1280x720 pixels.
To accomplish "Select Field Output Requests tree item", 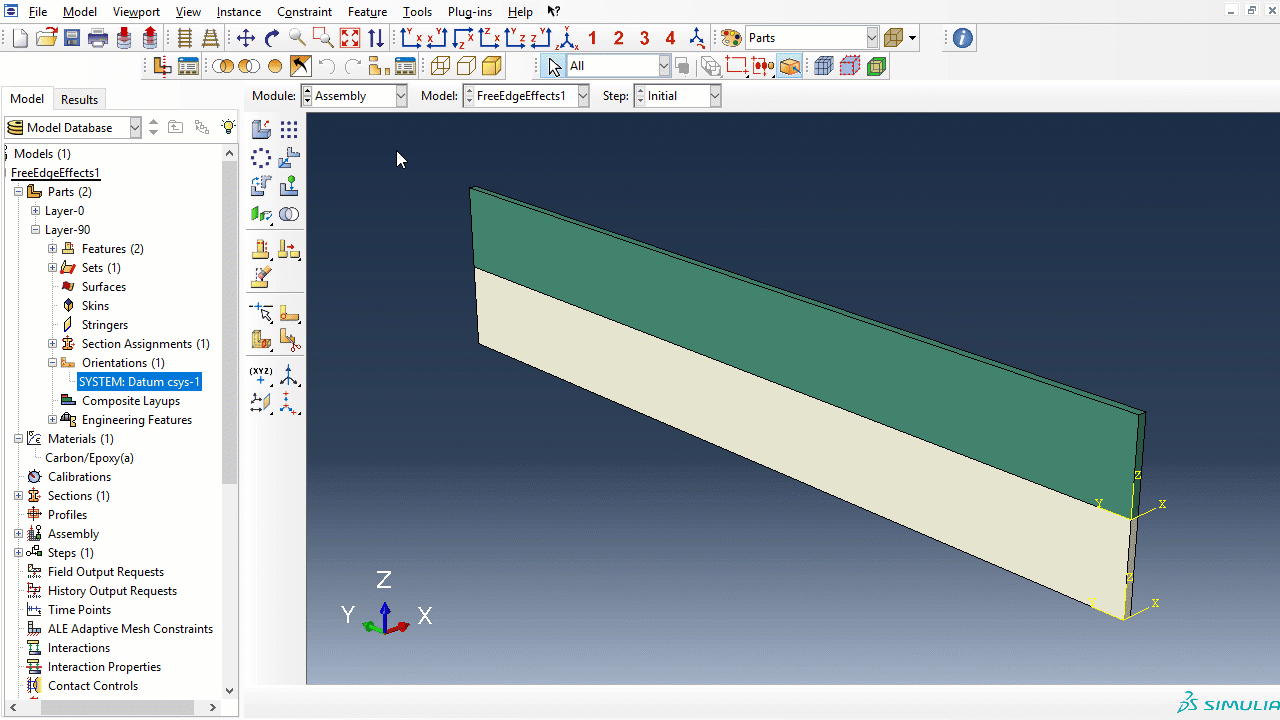I will (106, 572).
